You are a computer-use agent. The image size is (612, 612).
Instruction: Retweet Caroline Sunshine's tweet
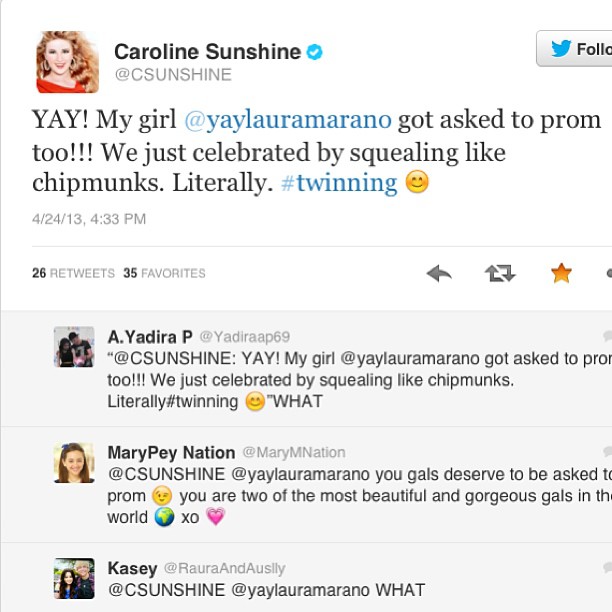point(499,272)
